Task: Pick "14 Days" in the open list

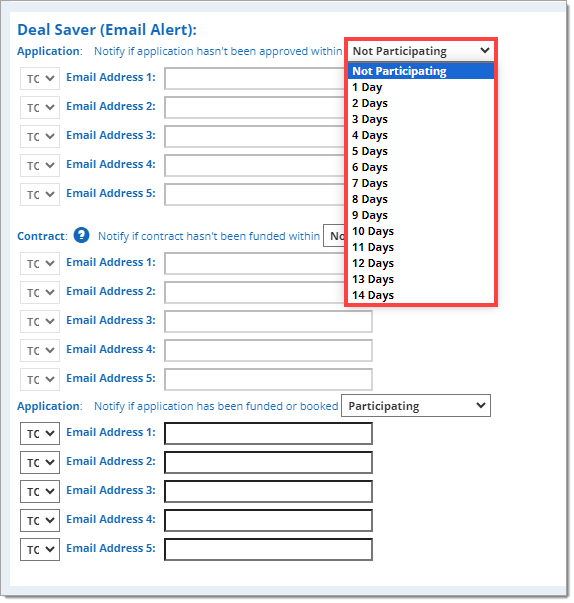Action: (x=421, y=295)
